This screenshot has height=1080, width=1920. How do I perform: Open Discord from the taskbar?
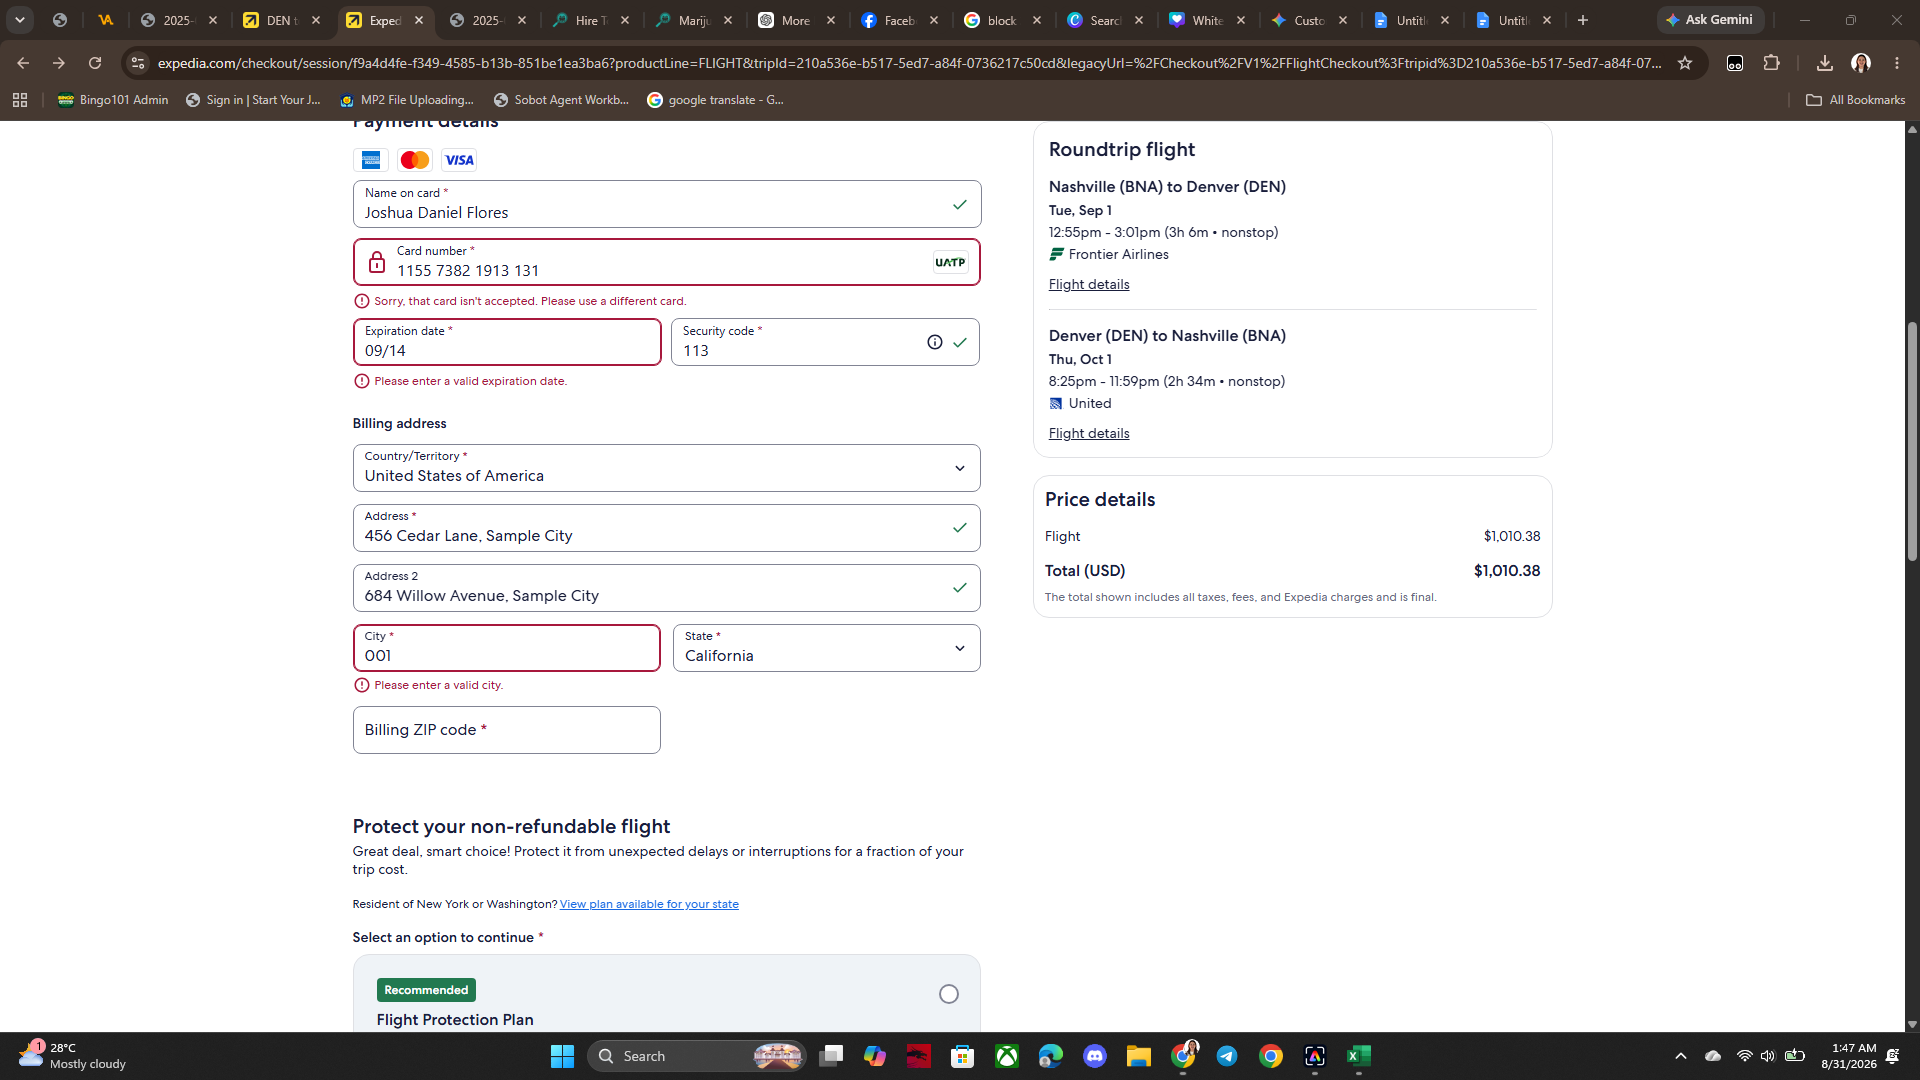point(1095,1056)
